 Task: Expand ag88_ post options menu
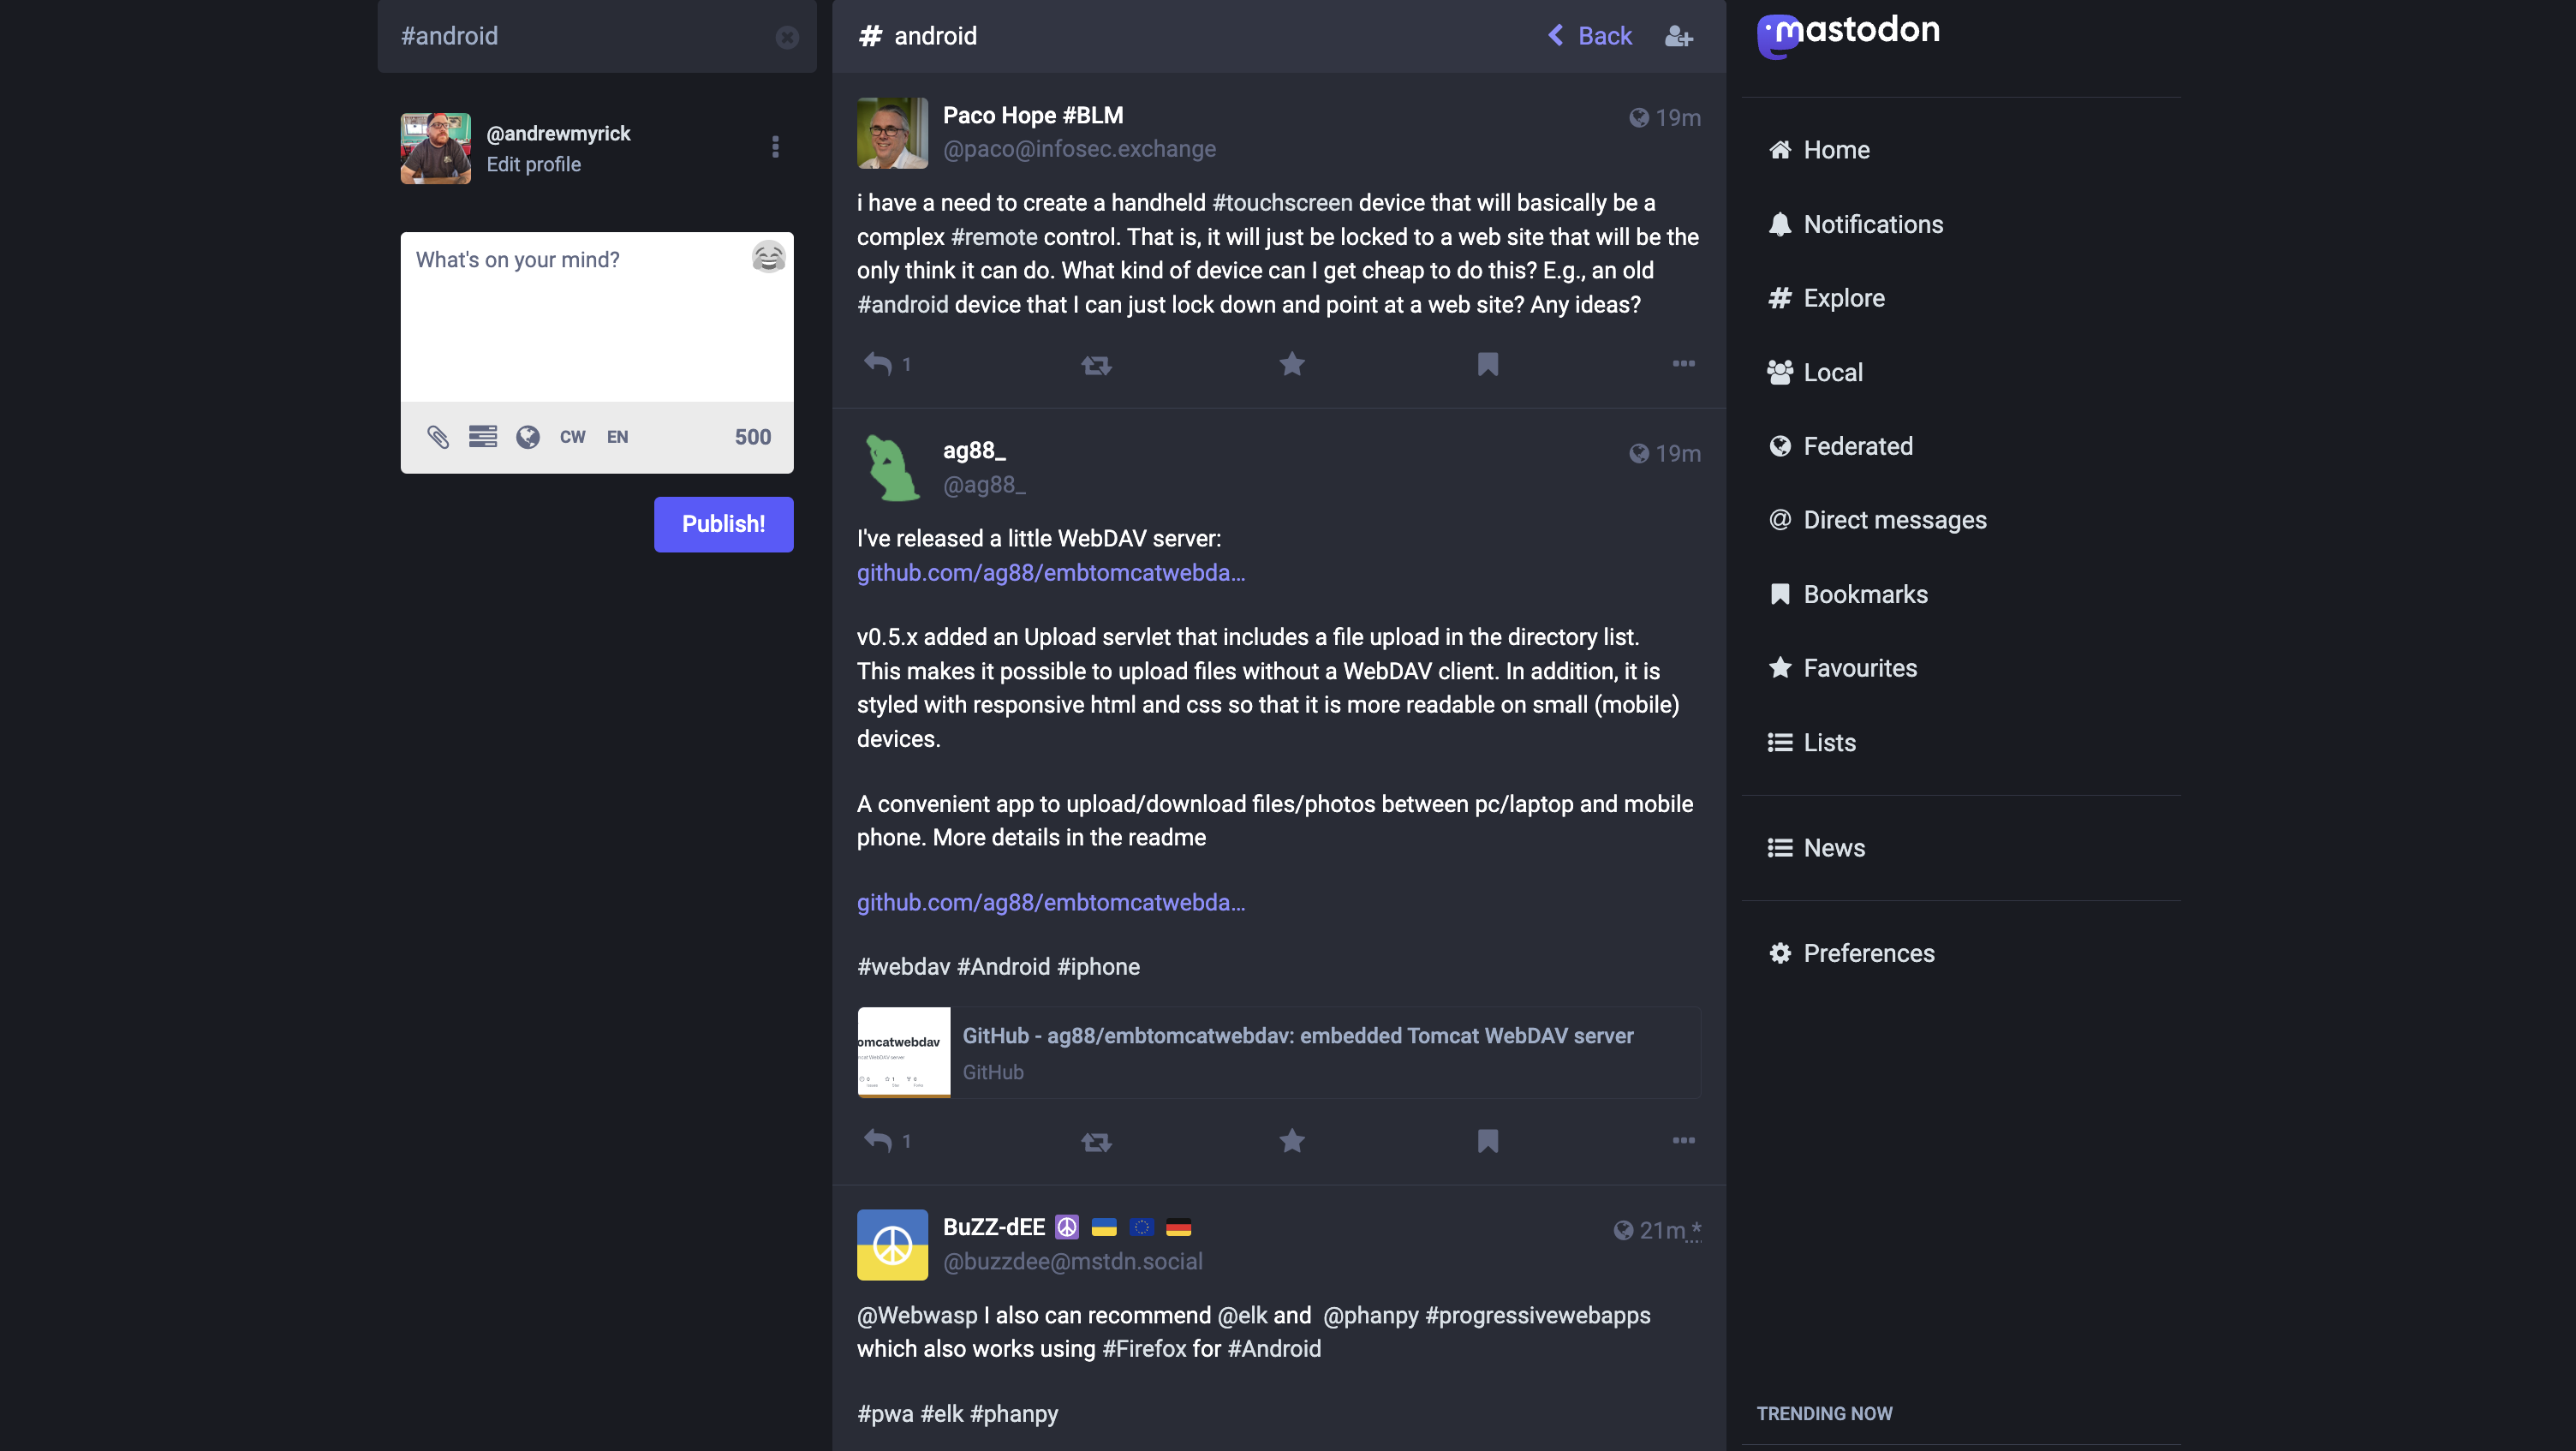(x=1683, y=1139)
